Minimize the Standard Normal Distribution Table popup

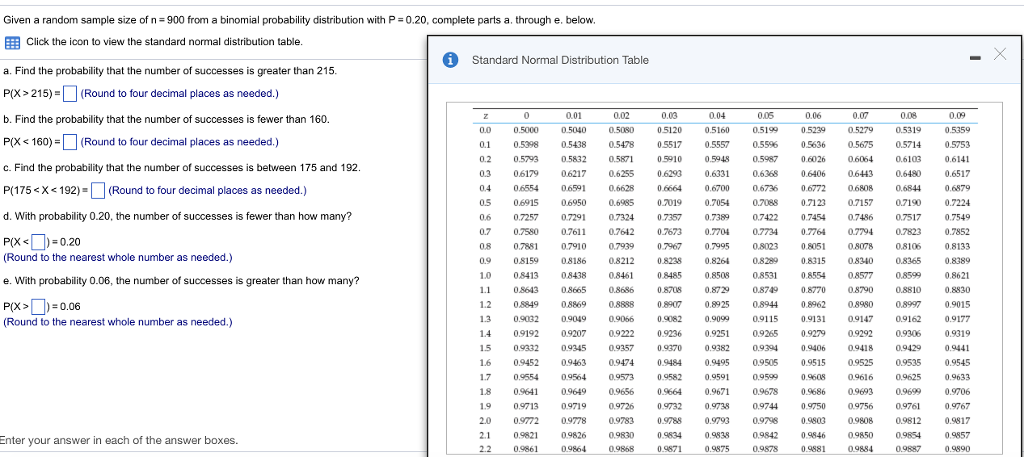(976, 59)
